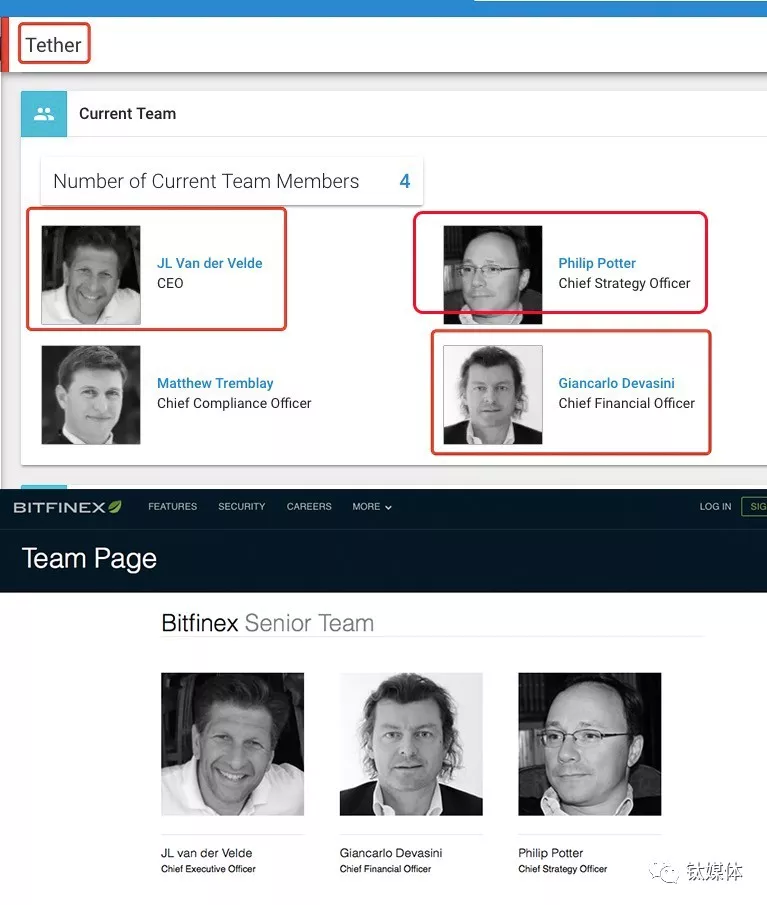
Task: Click 'JL van der Velde' name on Bitfinex
Action: tap(207, 853)
